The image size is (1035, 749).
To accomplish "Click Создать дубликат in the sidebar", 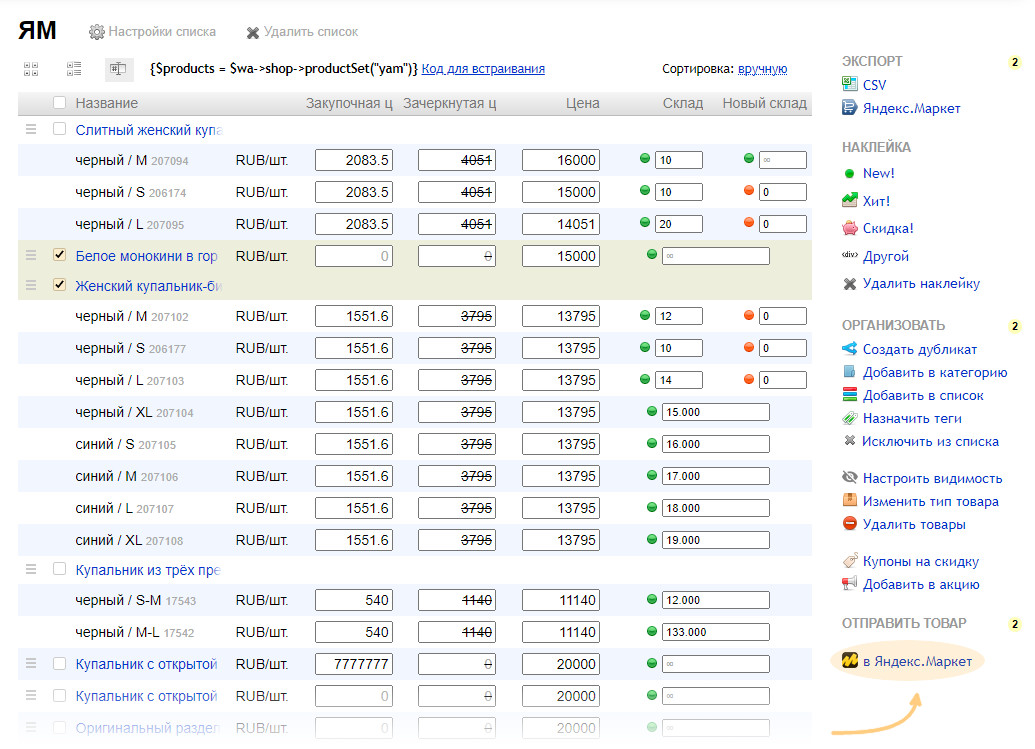I will 919,349.
